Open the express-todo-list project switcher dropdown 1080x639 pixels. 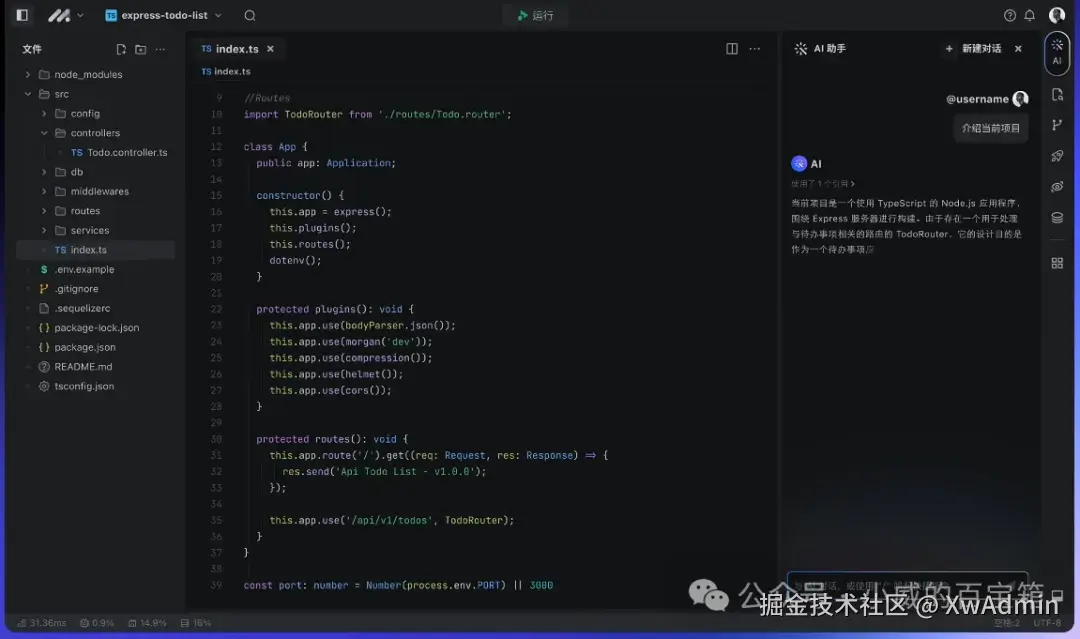163,15
